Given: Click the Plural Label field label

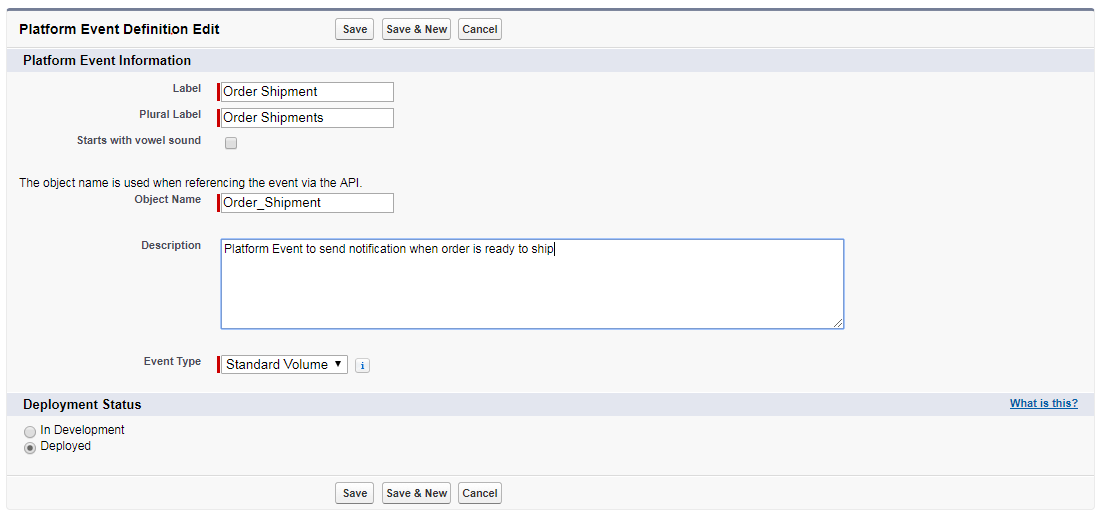Looking at the screenshot, I should (x=170, y=114).
